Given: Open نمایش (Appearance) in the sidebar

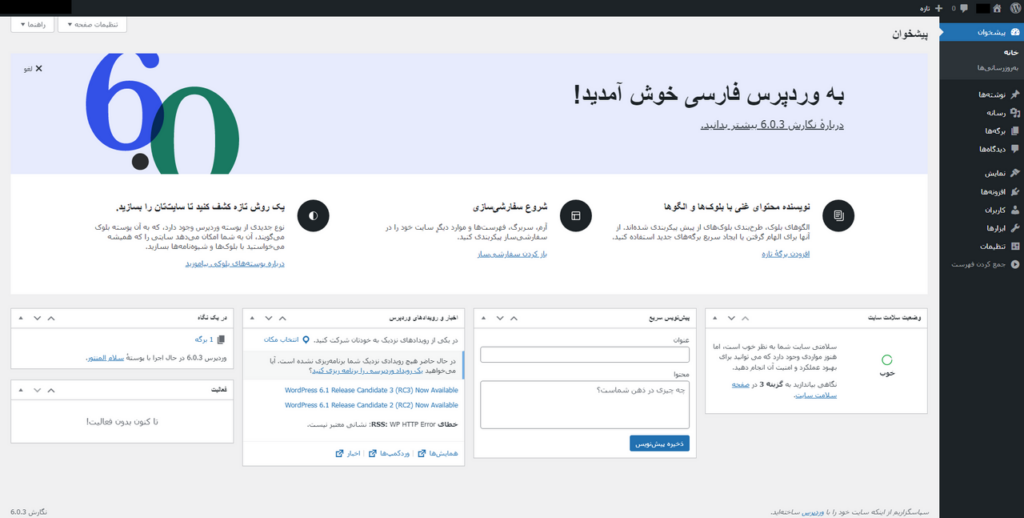Looking at the screenshot, I should 982,174.
